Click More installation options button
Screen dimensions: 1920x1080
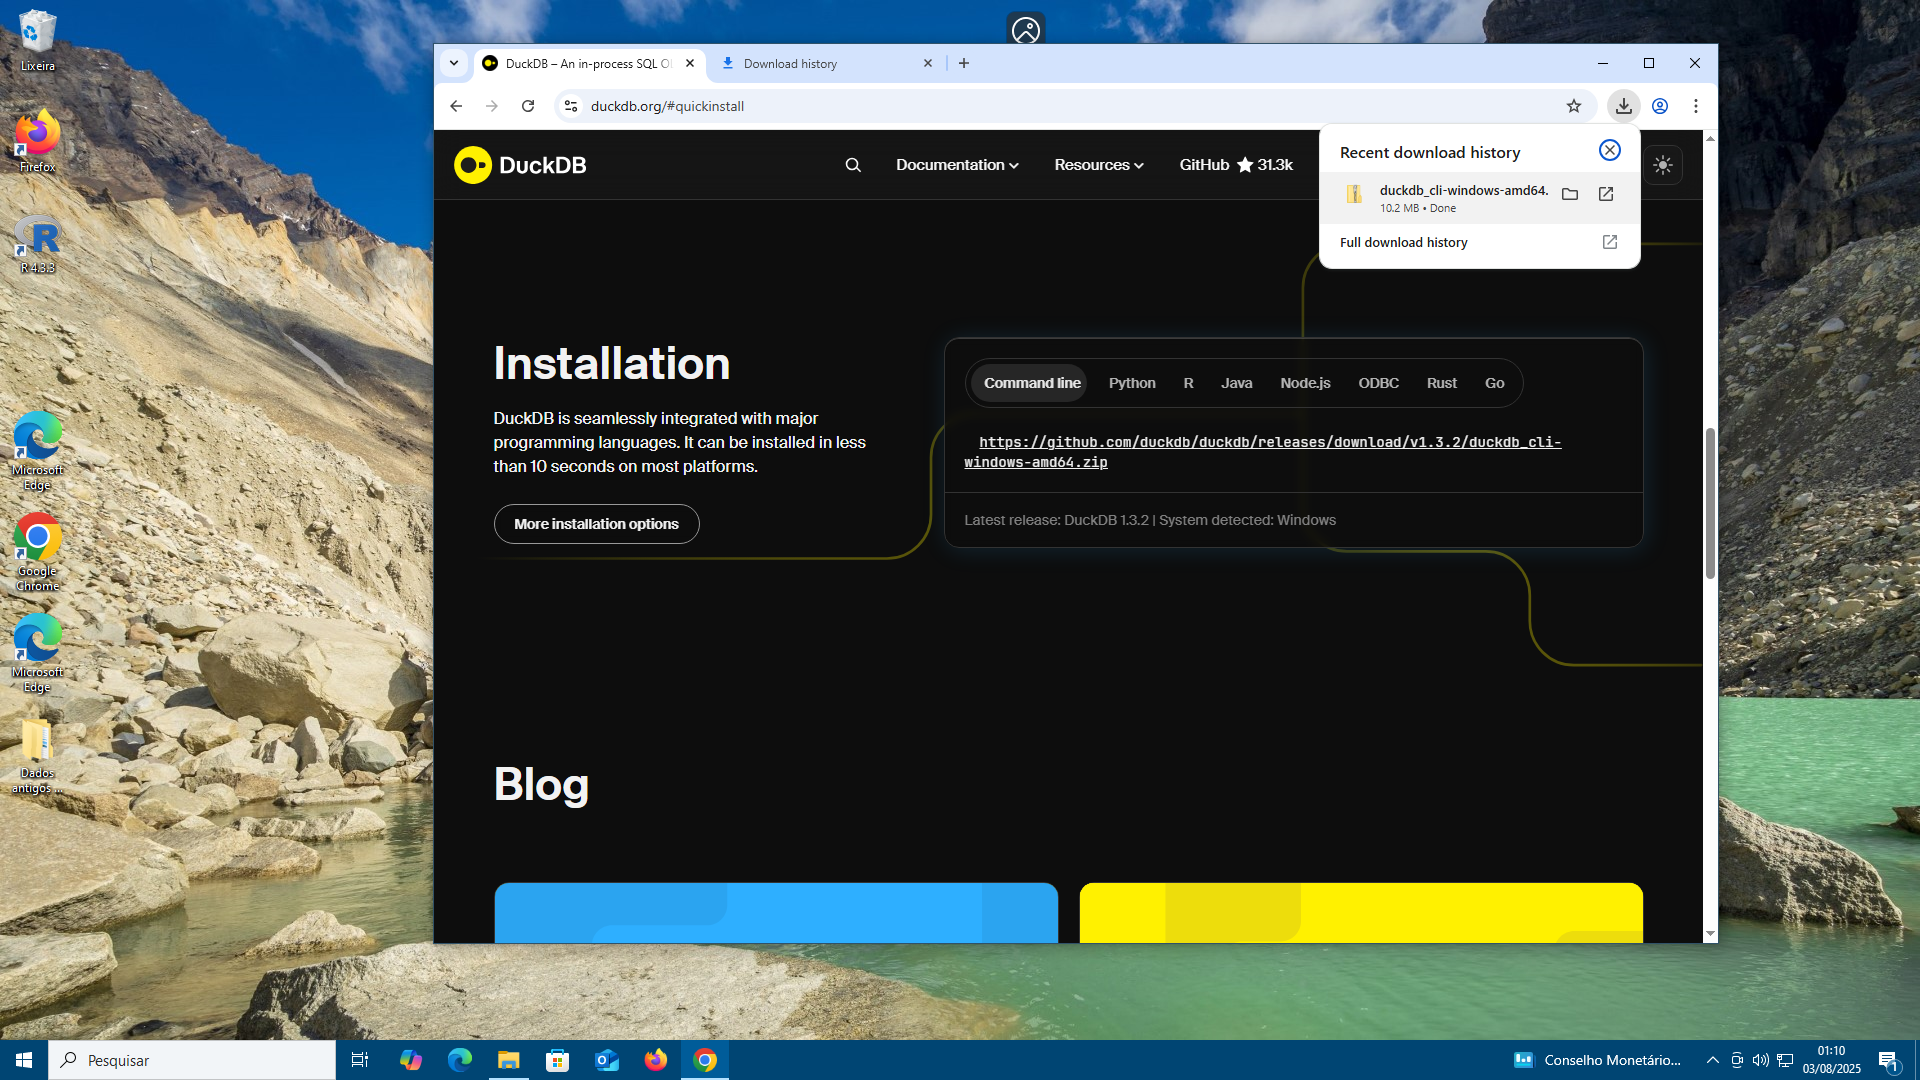click(596, 524)
